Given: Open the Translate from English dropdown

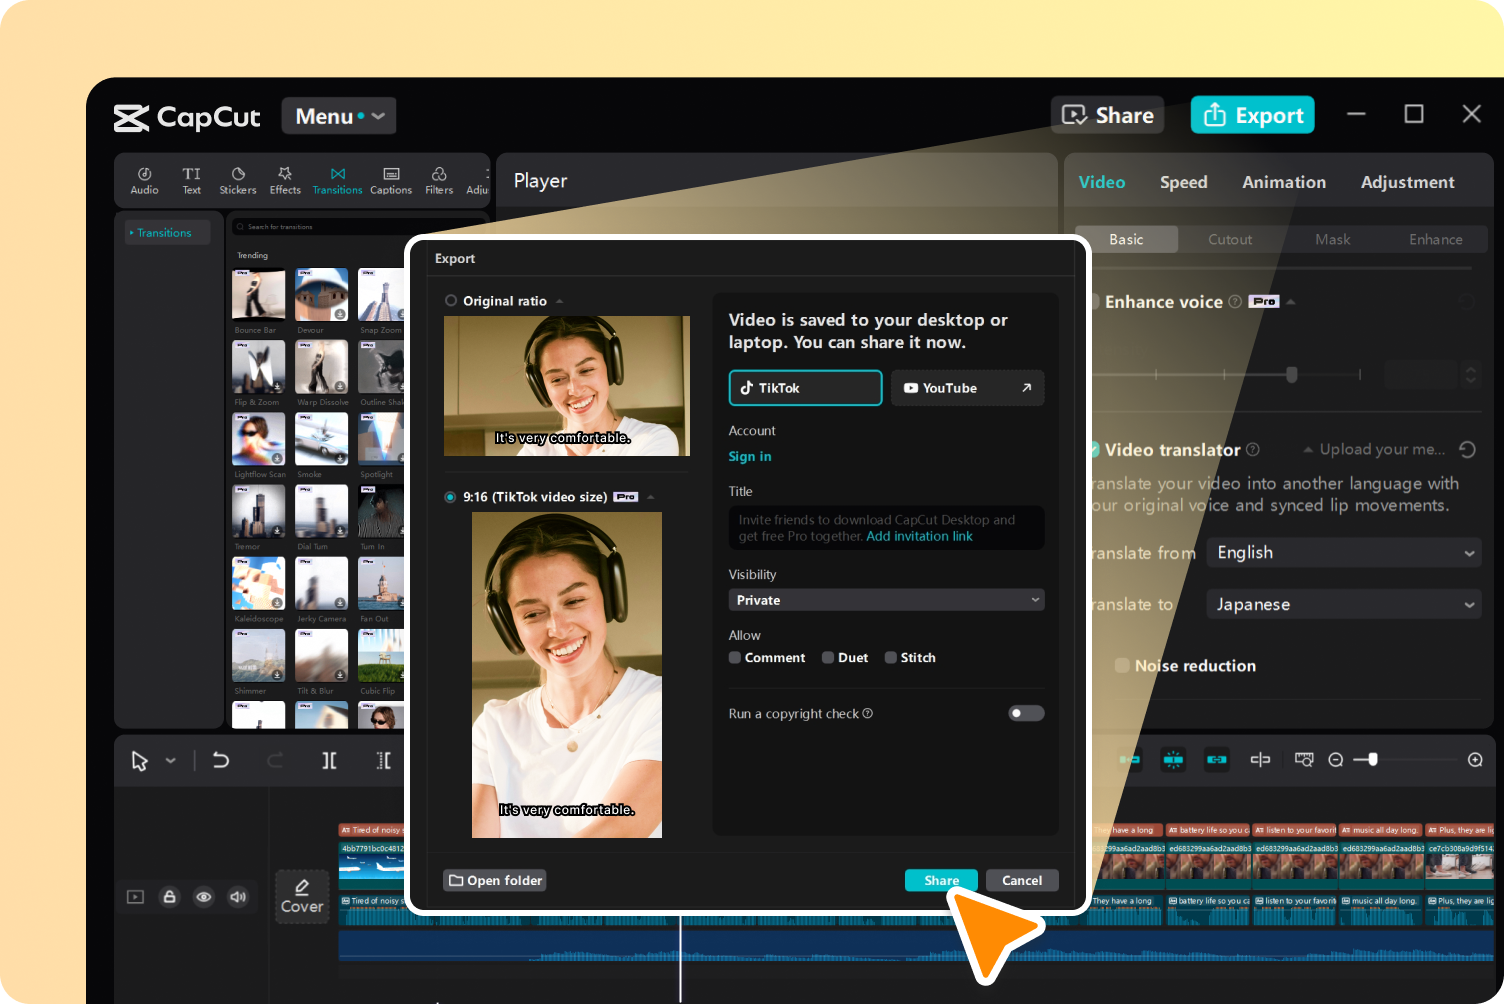Looking at the screenshot, I should [x=1344, y=552].
